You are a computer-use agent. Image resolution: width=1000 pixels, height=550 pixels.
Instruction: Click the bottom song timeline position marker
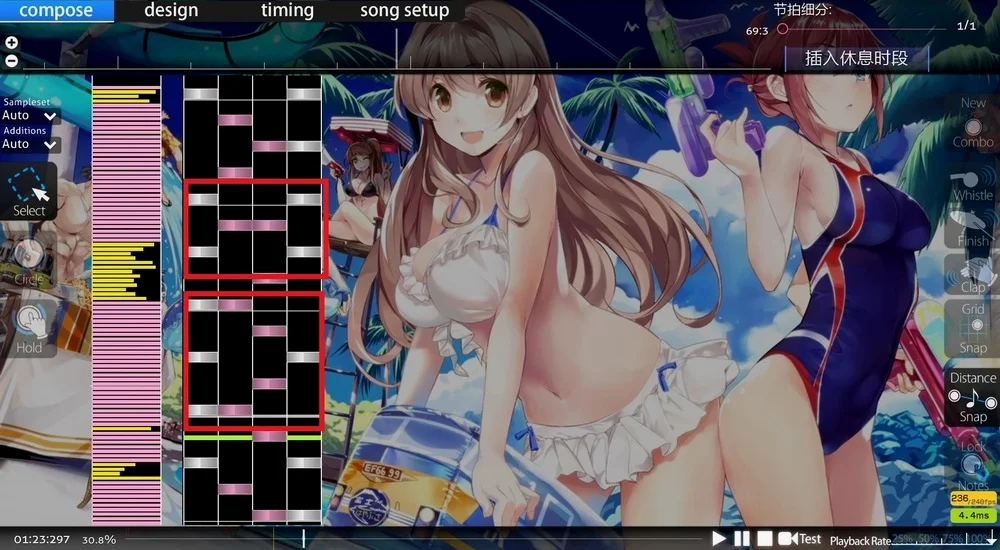[304, 538]
